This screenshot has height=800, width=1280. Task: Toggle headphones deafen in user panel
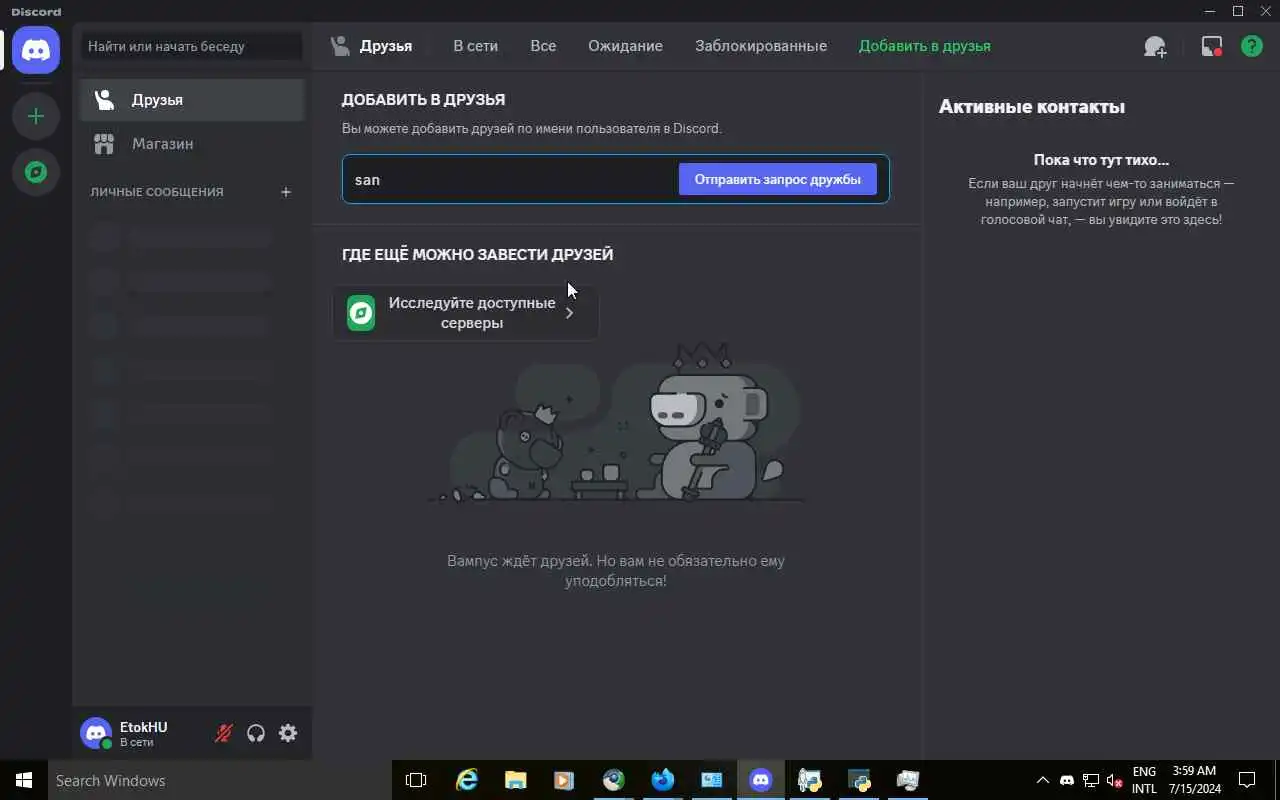pyautogui.click(x=256, y=733)
